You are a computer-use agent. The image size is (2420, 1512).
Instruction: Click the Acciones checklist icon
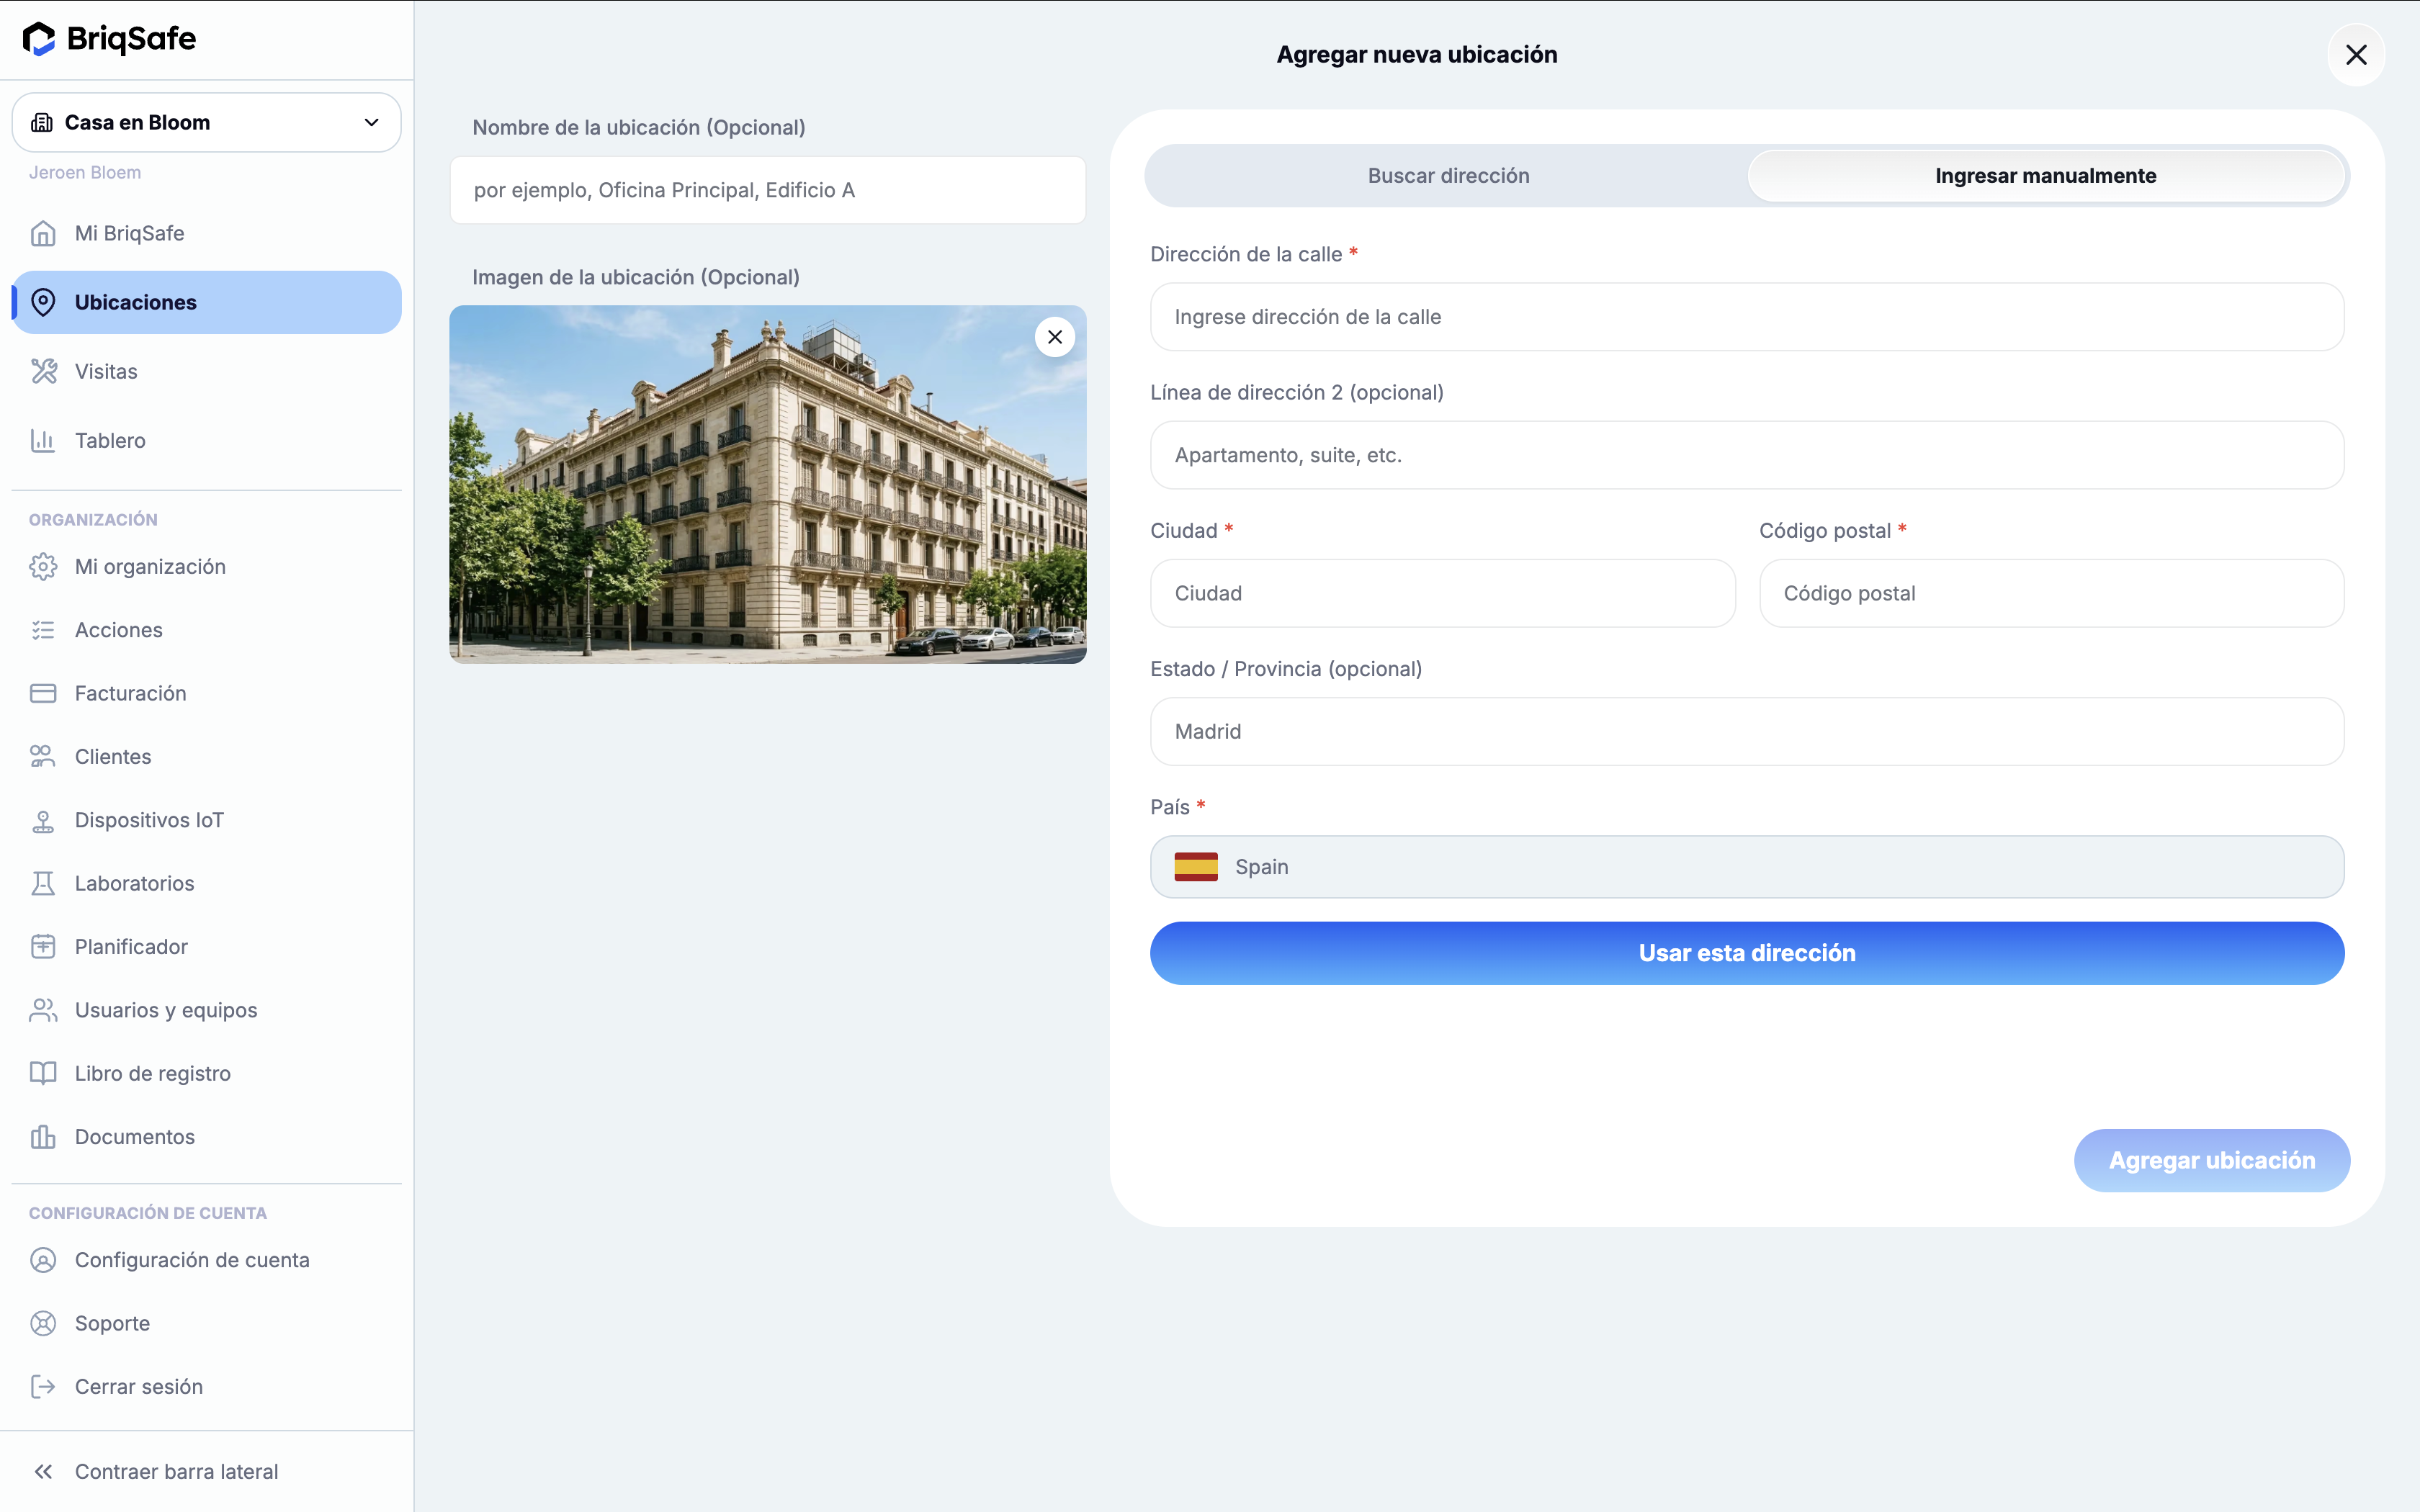tap(43, 630)
